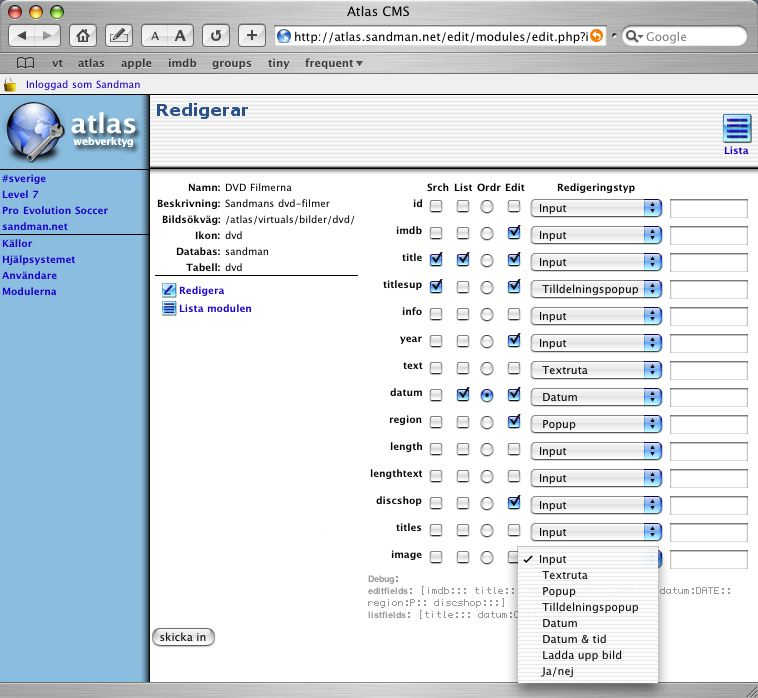The width and height of the screenshot is (758, 698).
Task: Click the Lista icon at top right
Action: click(736, 131)
